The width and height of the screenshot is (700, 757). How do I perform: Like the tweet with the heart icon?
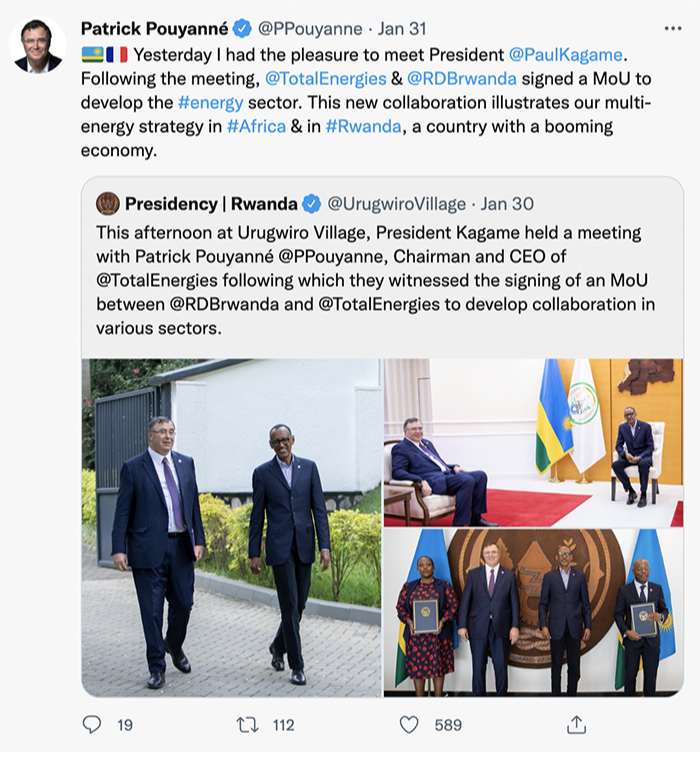pyautogui.click(x=408, y=724)
